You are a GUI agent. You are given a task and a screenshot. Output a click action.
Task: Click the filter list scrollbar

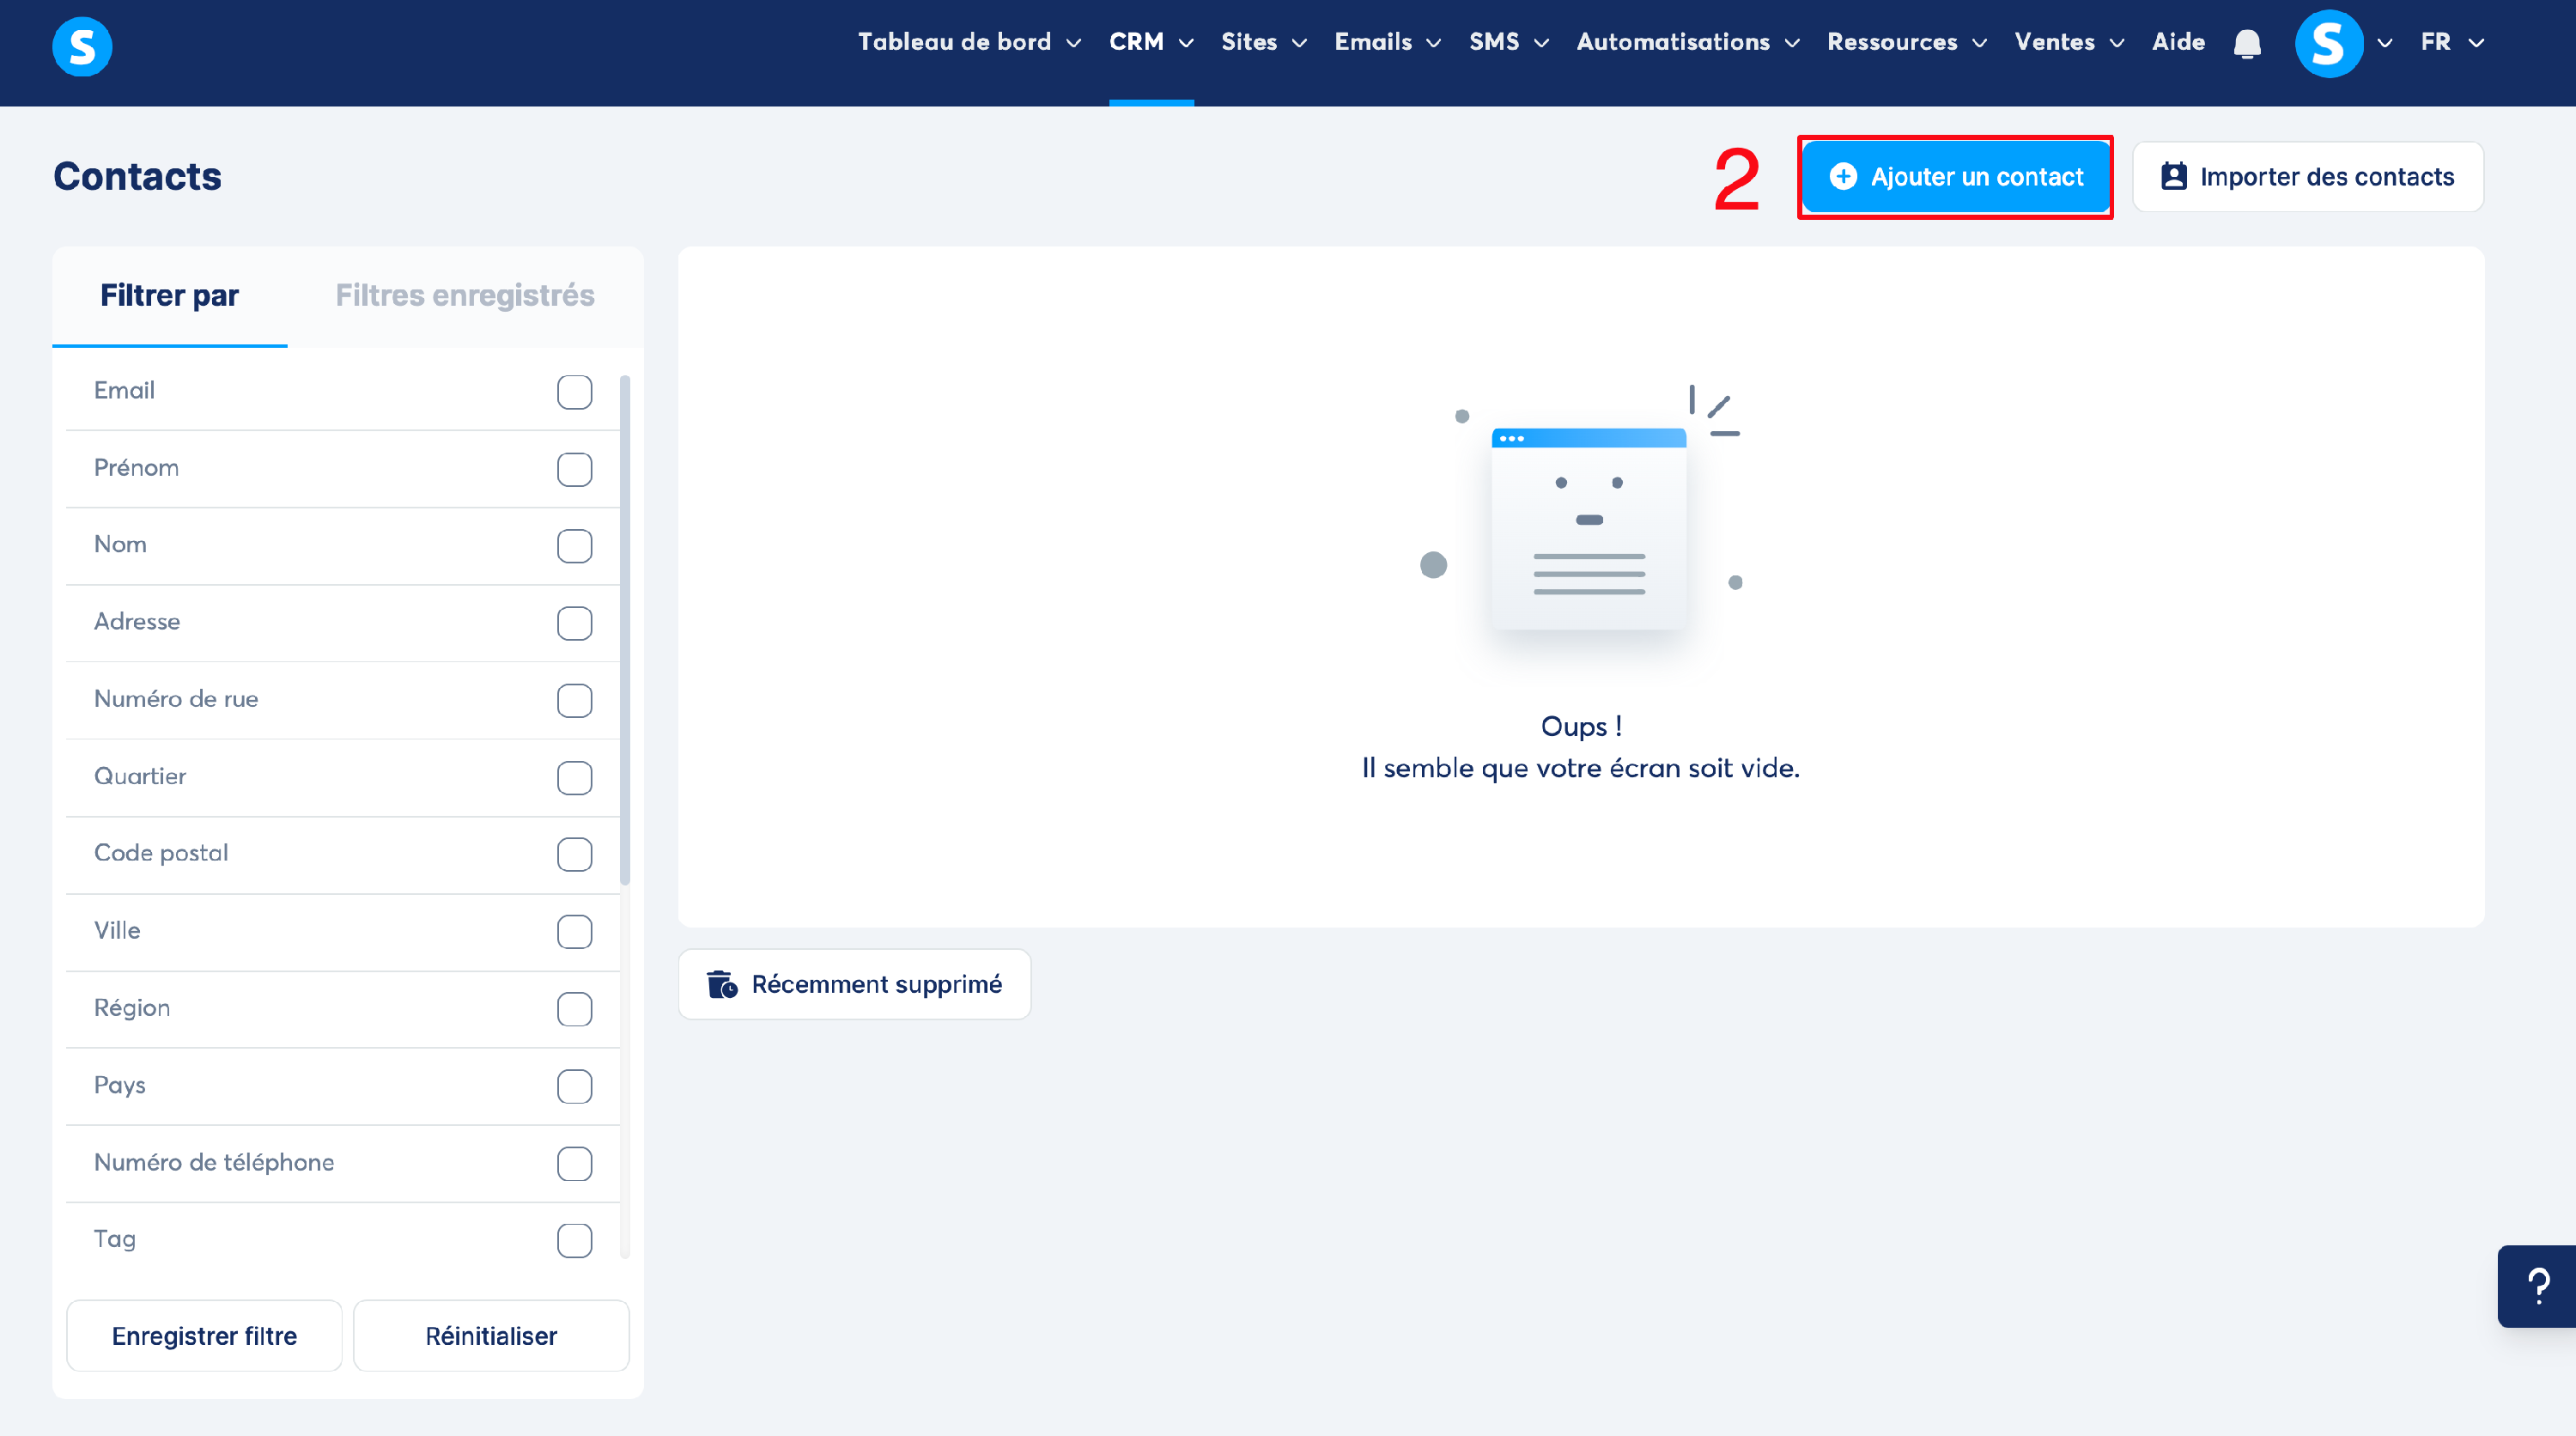(x=625, y=630)
